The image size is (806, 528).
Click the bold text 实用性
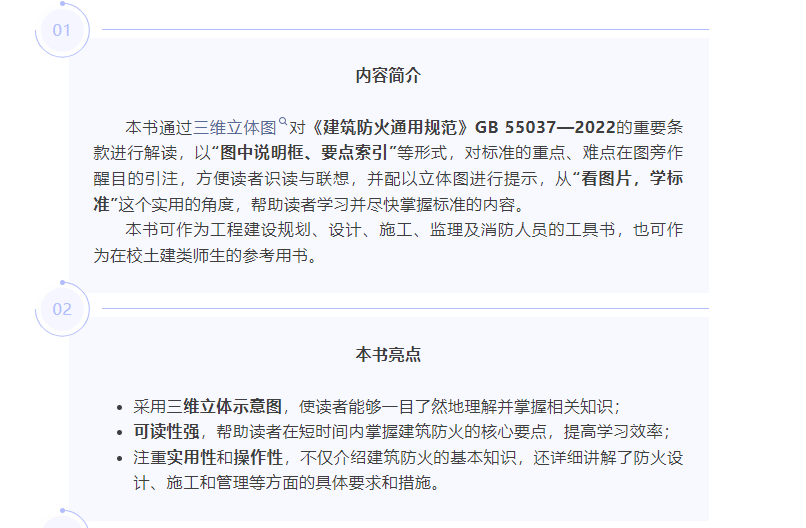coord(191,457)
